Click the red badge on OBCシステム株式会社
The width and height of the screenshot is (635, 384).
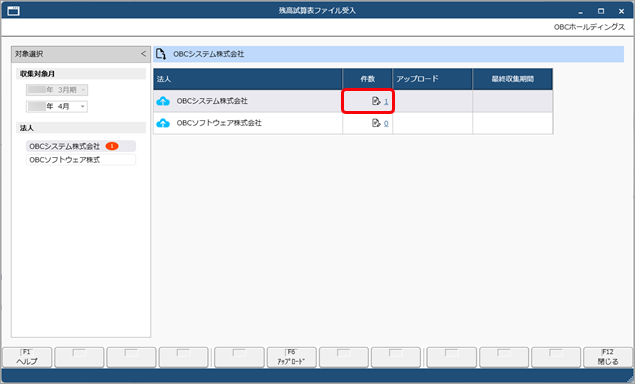(112, 146)
